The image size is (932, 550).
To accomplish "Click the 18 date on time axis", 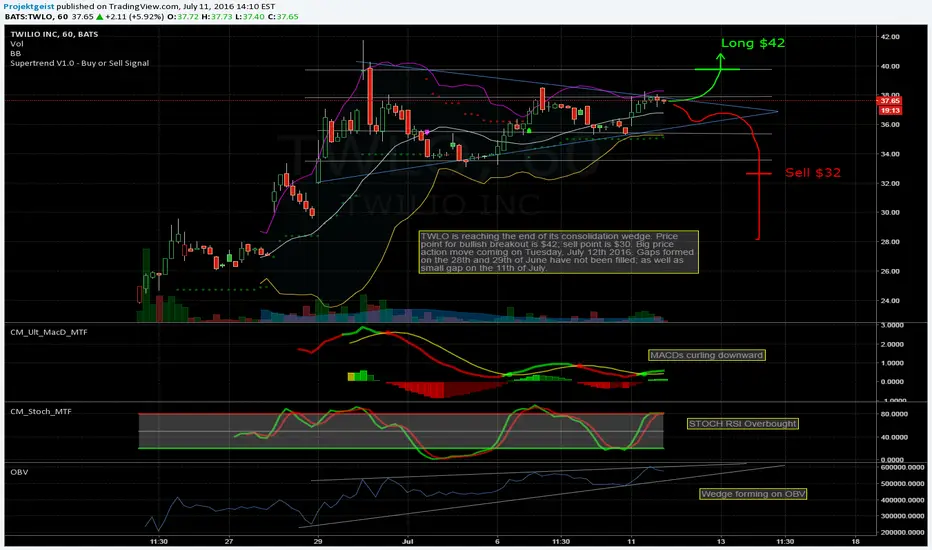I will click(x=855, y=542).
